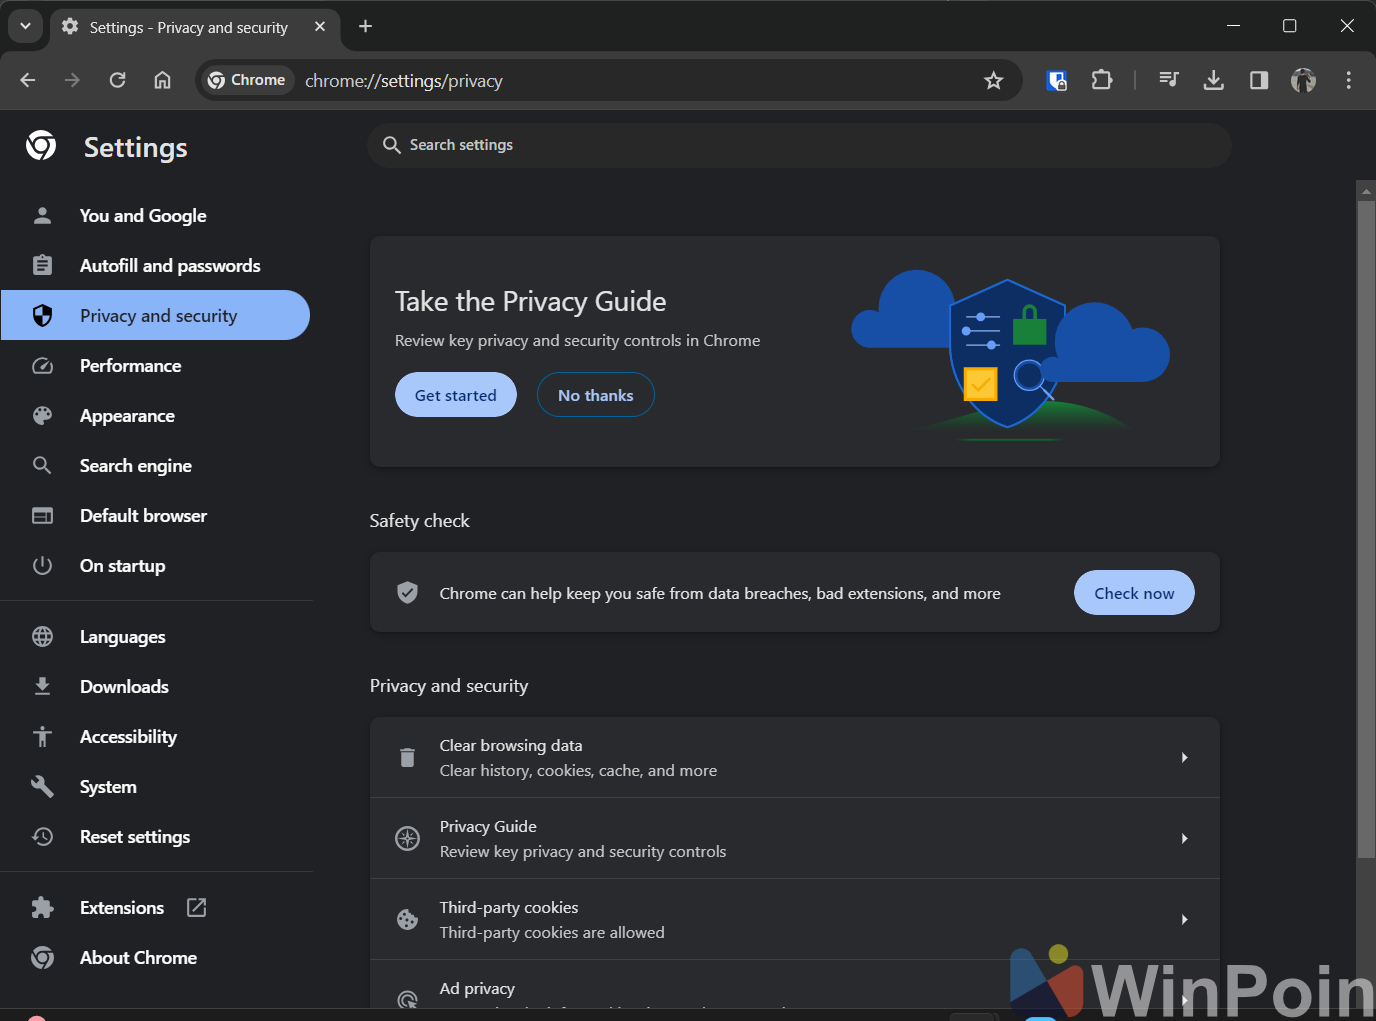Open the profile avatar in toolbar
This screenshot has width=1376, height=1021.
pyautogui.click(x=1303, y=80)
